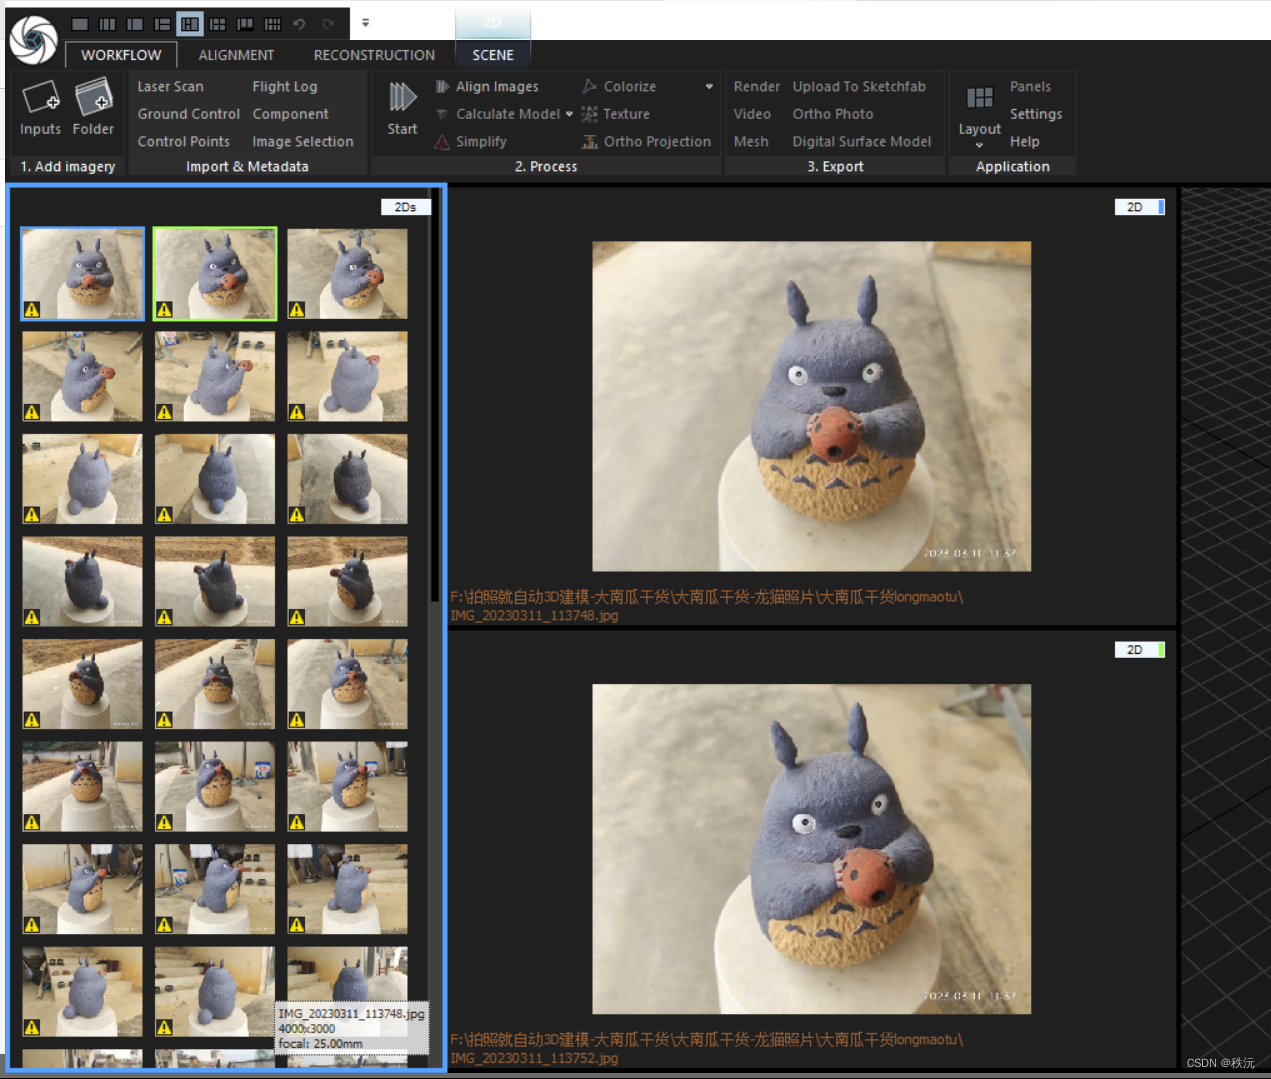Viewport: 1271px width, 1079px height.
Task: Click file name IMG_20230311_113752.jpg under lower view
Action: click(x=534, y=1058)
